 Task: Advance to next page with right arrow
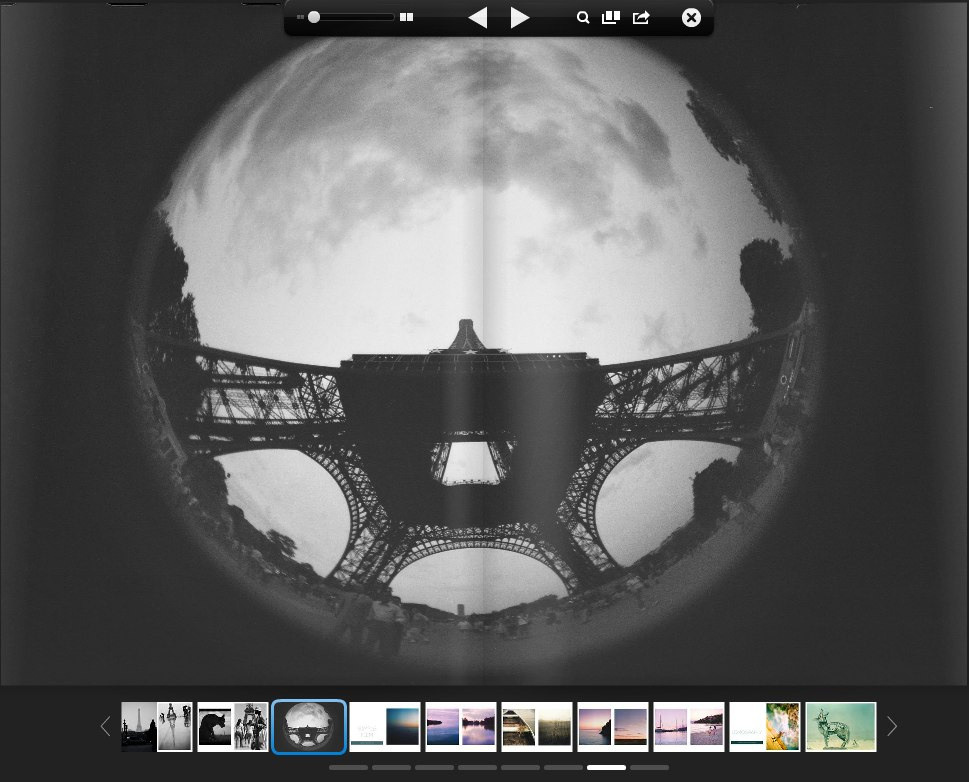pyautogui.click(x=519, y=18)
